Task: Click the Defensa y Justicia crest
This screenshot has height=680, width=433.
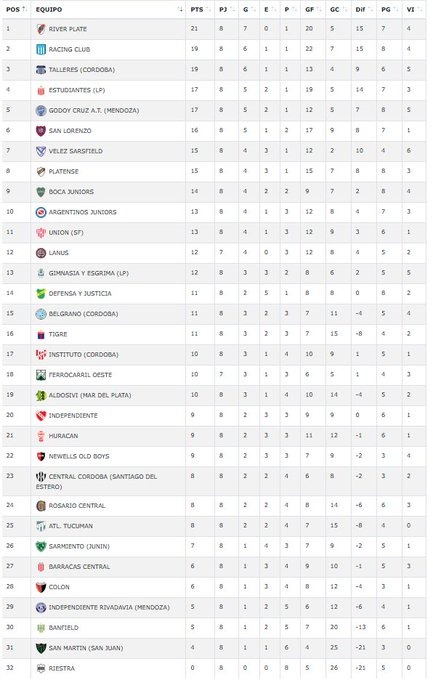Action: coord(41,294)
